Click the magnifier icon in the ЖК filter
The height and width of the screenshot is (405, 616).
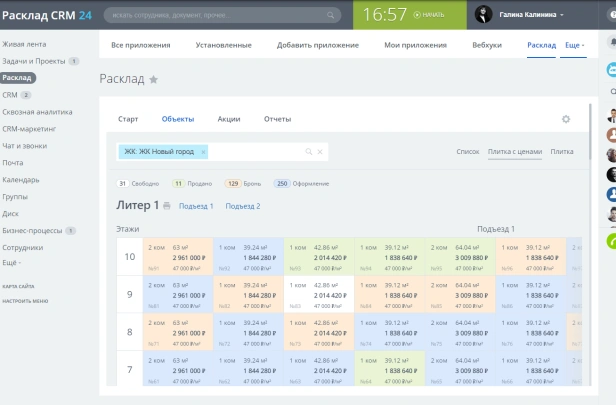(309, 152)
